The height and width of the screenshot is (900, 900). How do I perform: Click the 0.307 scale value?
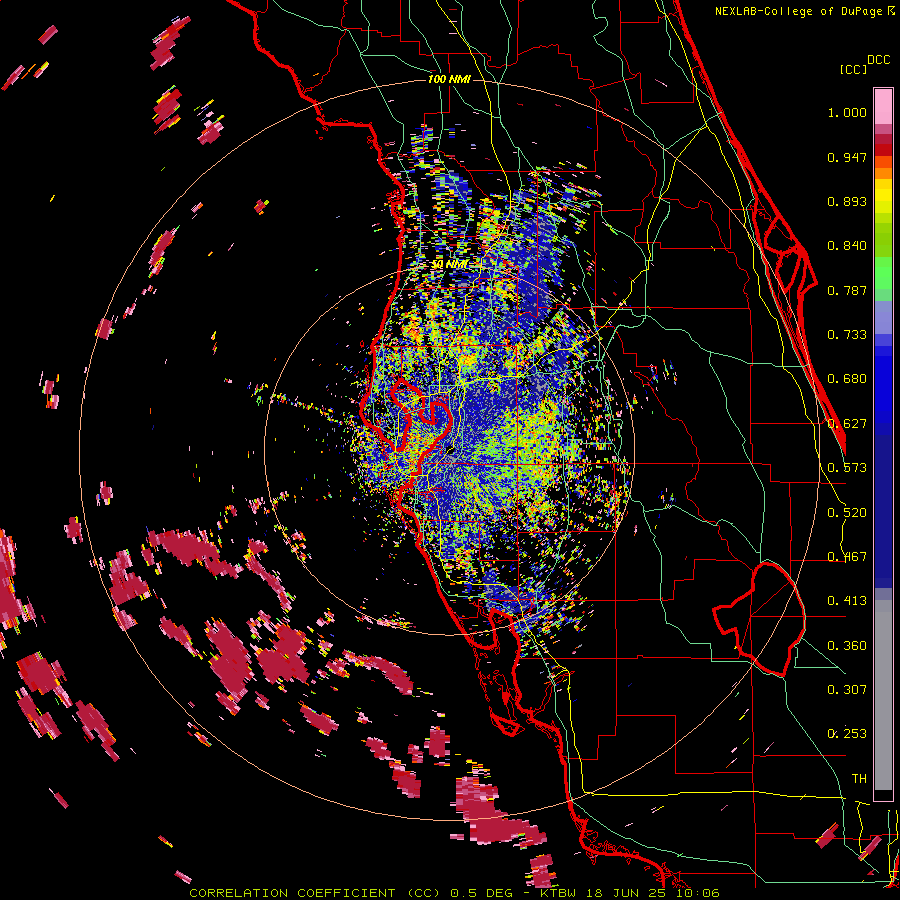point(847,690)
